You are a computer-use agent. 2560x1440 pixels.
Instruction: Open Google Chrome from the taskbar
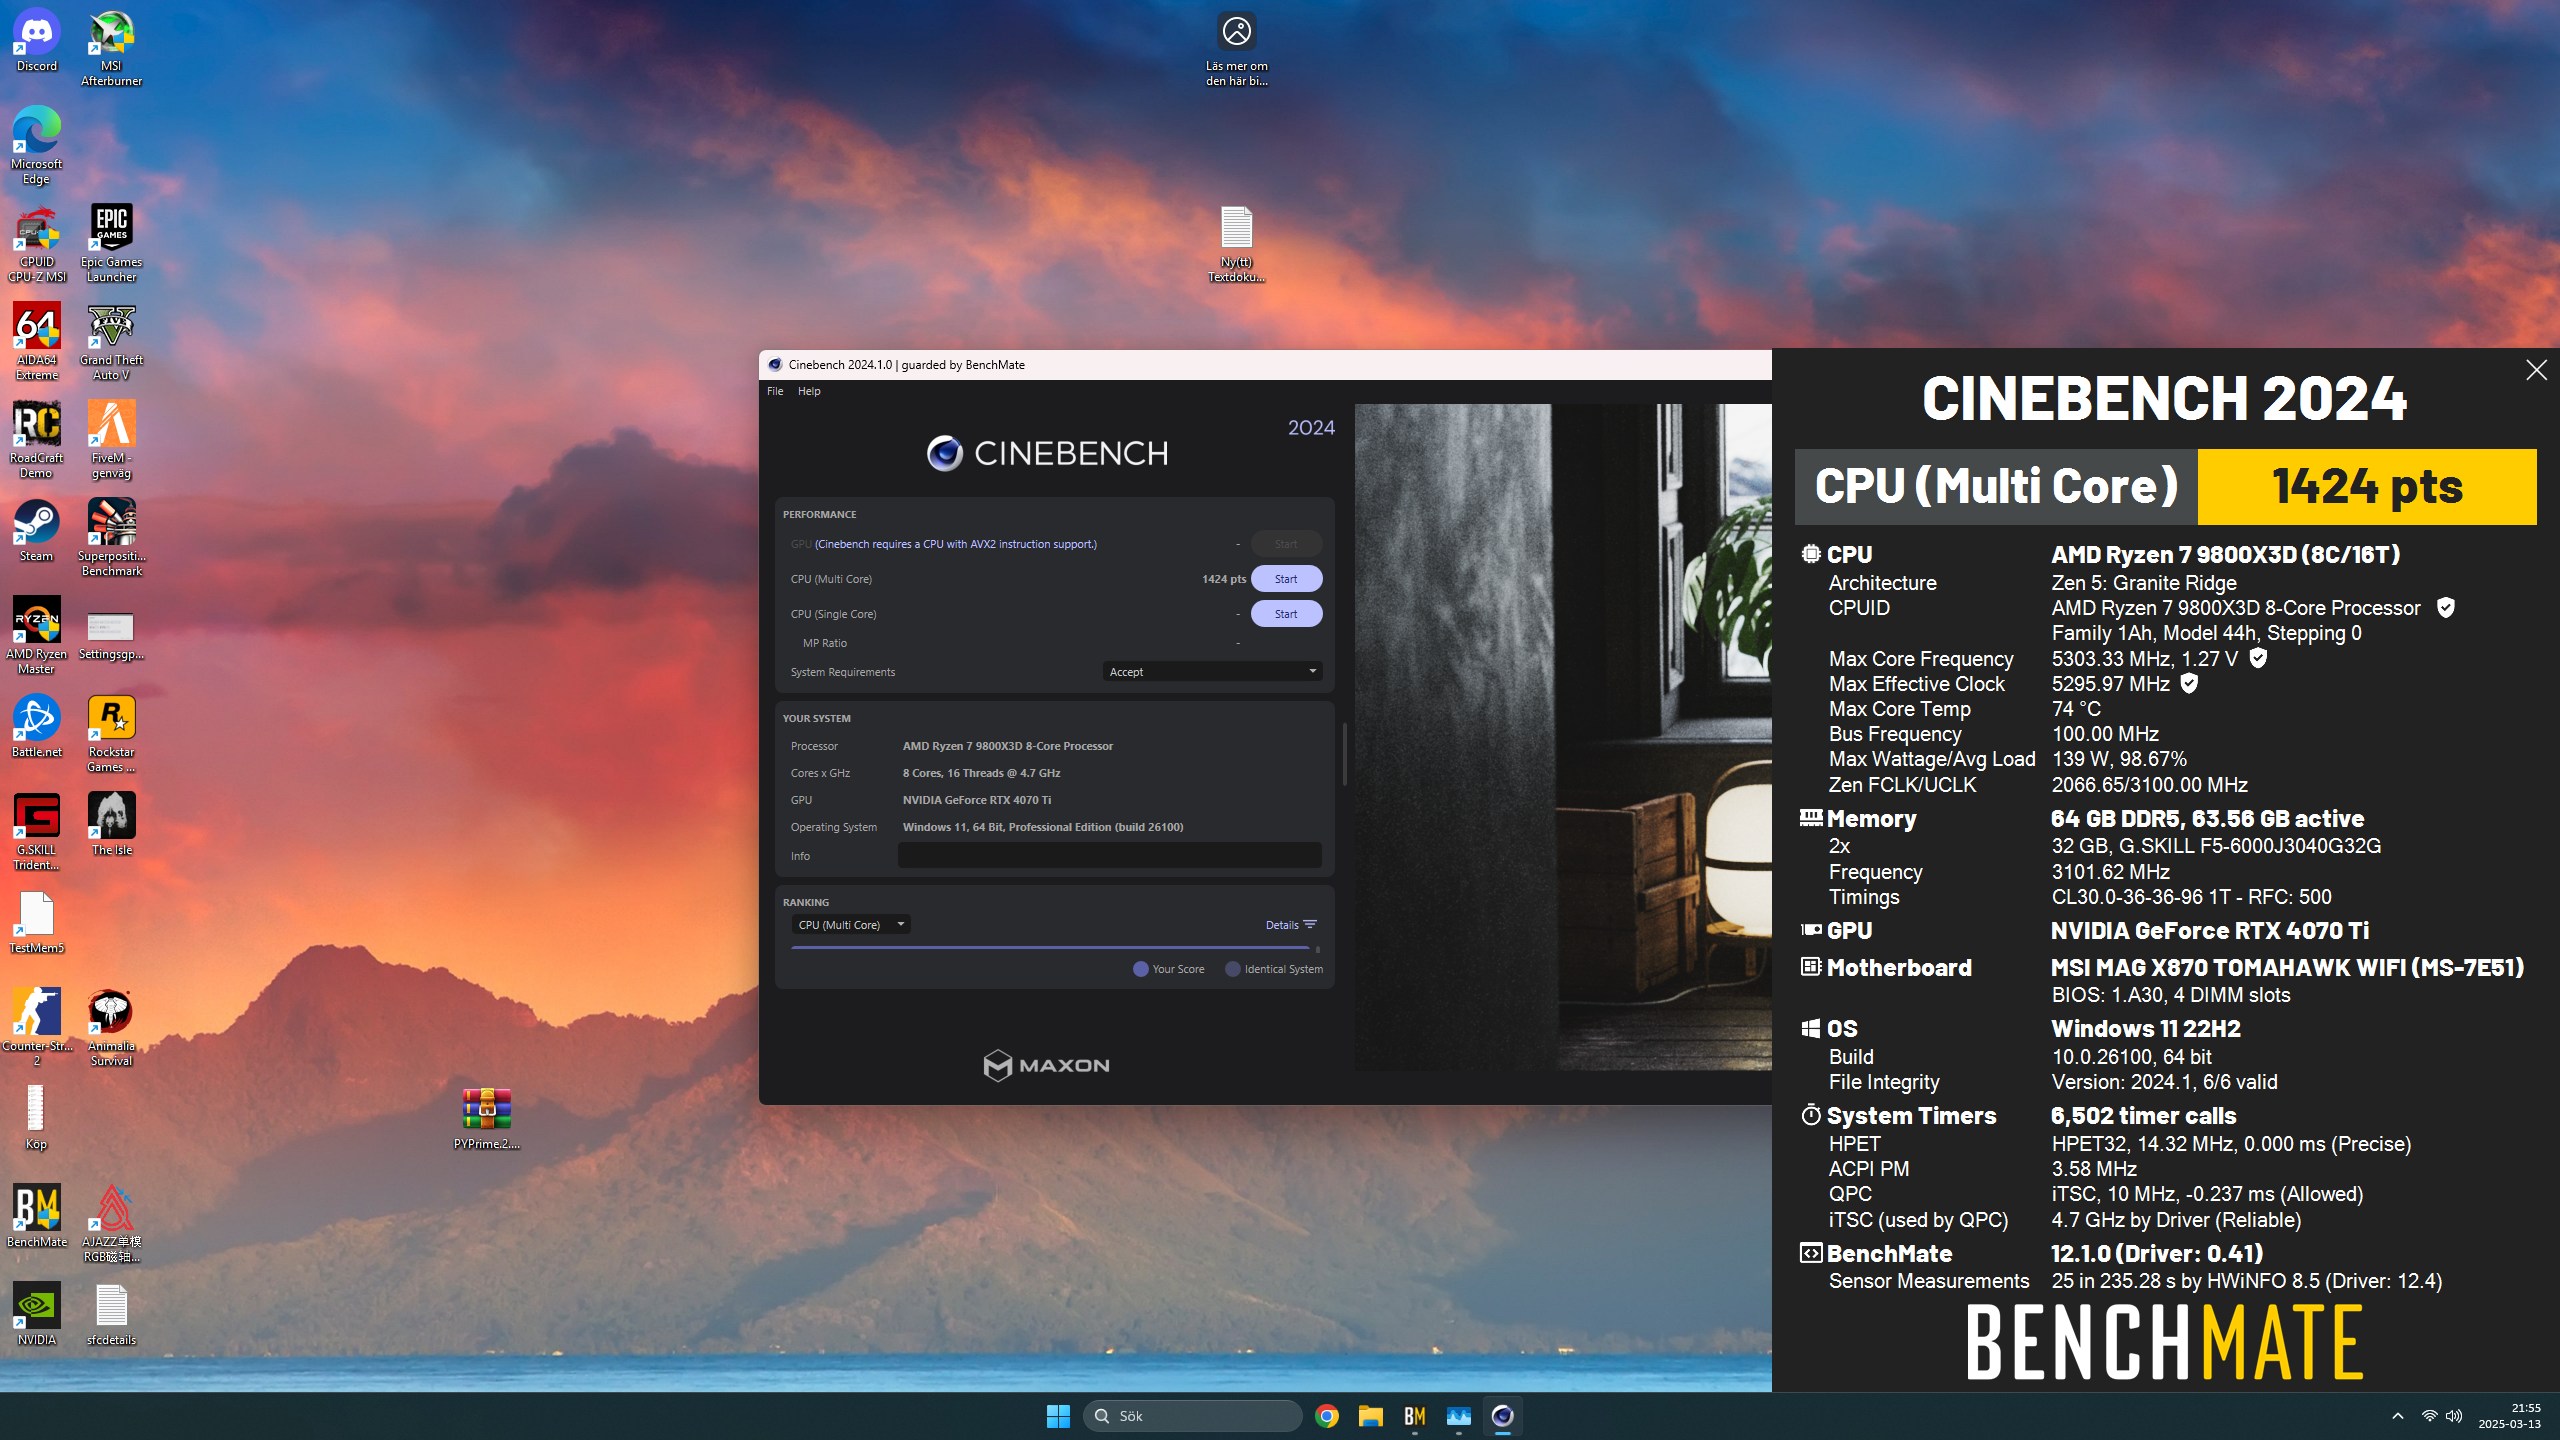tap(1327, 1416)
